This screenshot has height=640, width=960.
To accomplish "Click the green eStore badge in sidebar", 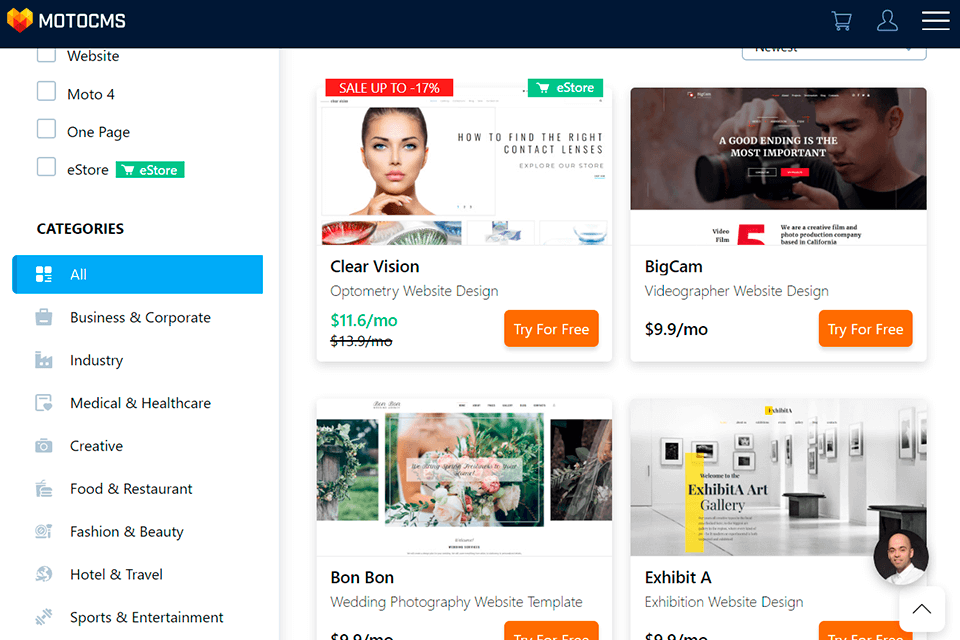I will (x=150, y=170).
